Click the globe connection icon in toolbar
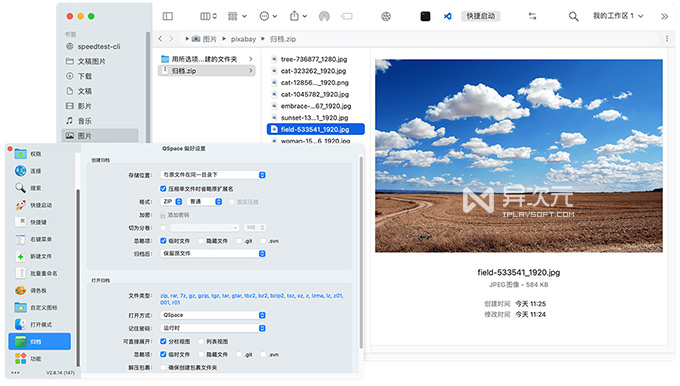The image size is (680, 386). tap(386, 16)
